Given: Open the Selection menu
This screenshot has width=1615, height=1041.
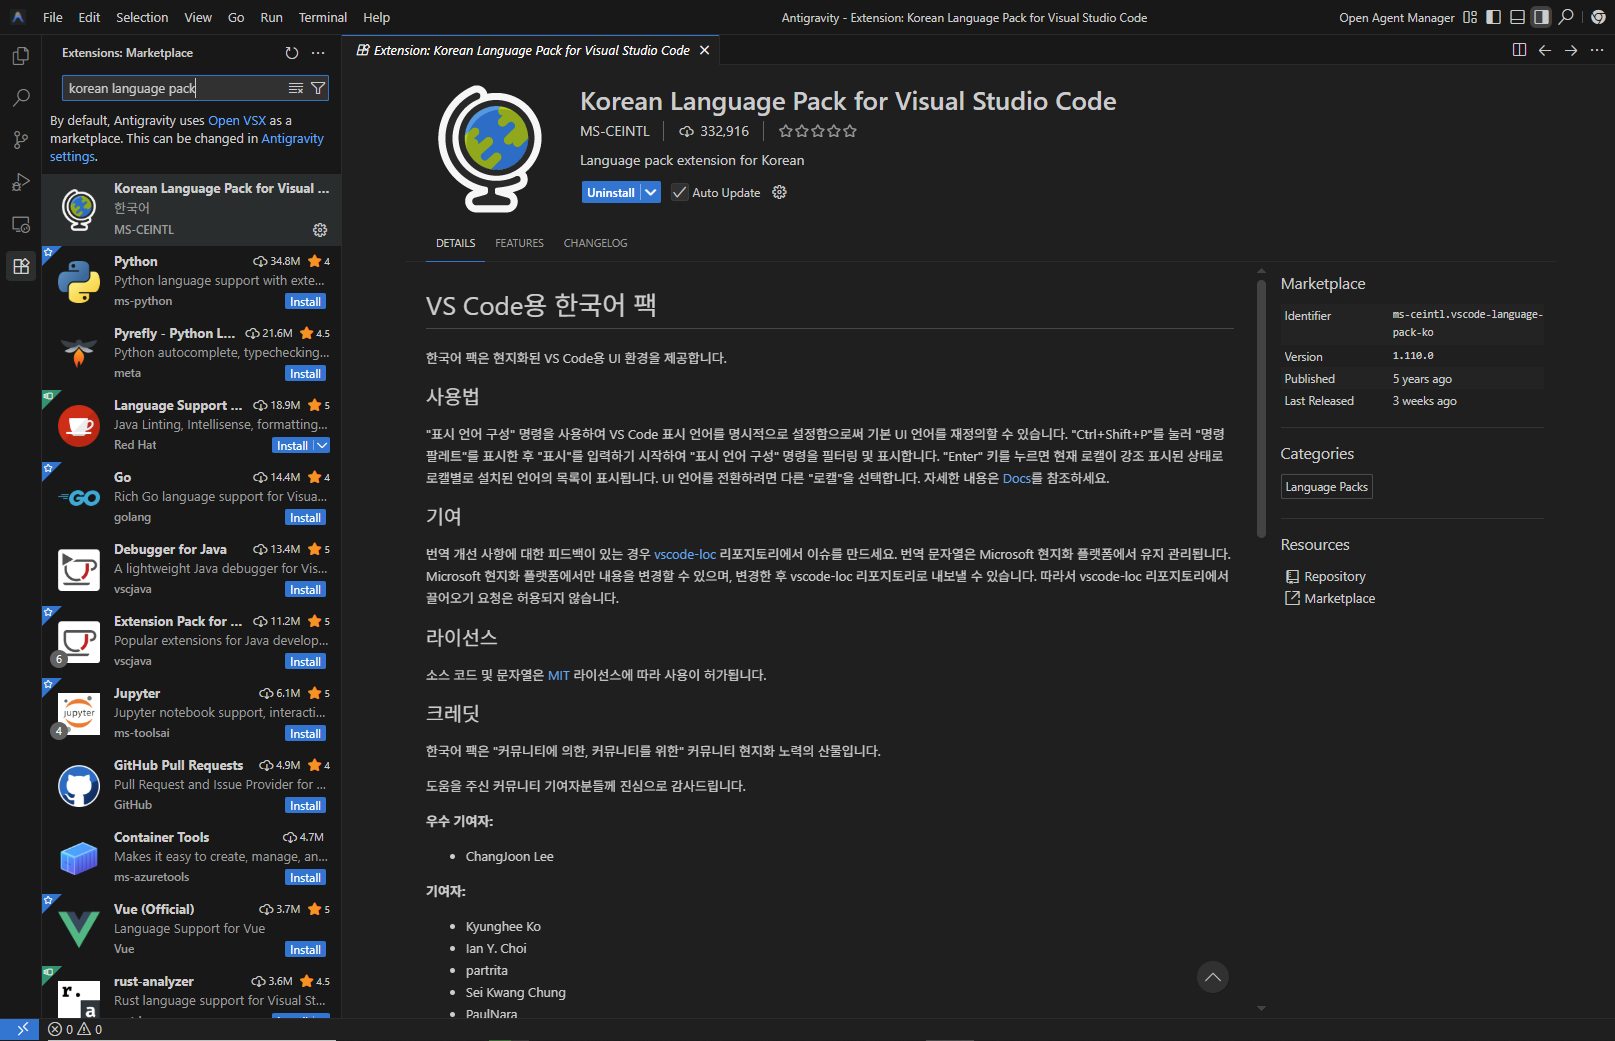Looking at the screenshot, I should point(142,17).
